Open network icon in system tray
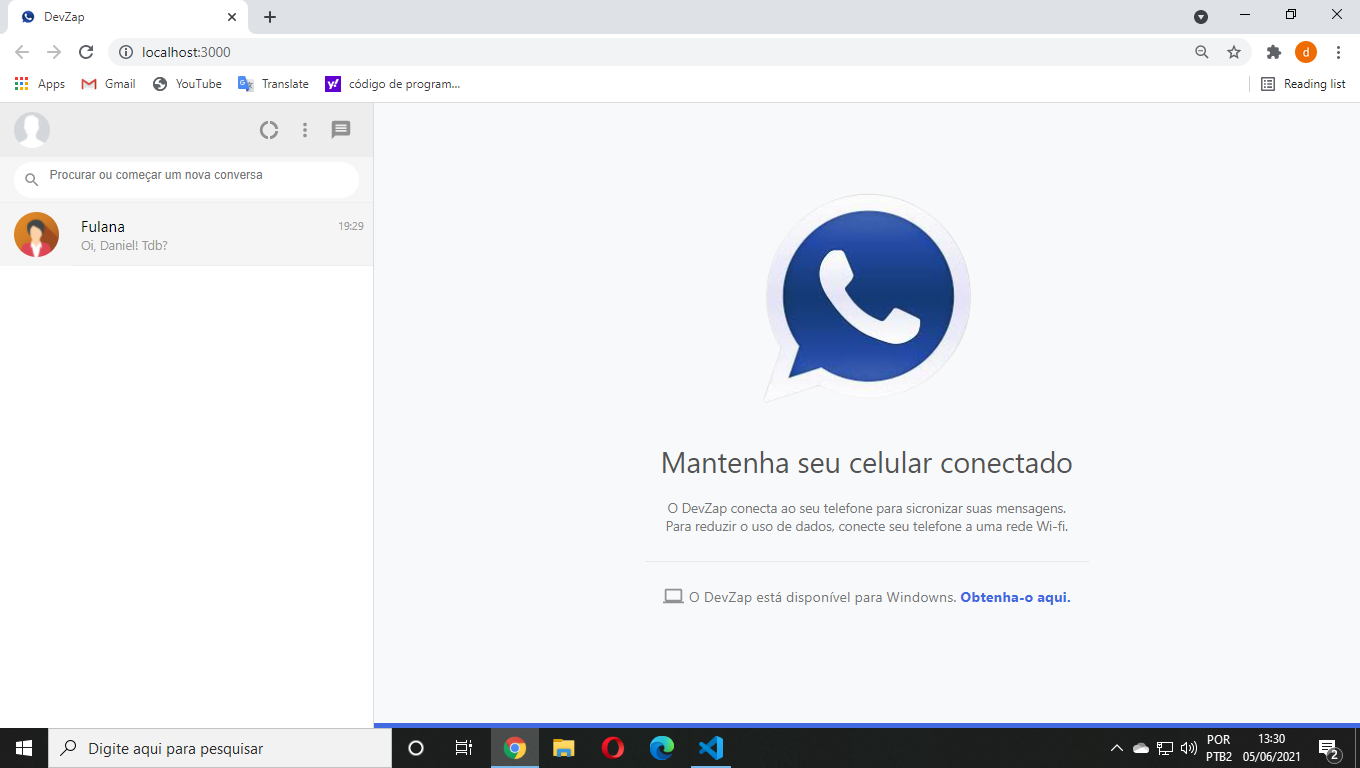This screenshot has width=1360, height=768. pos(1165,748)
